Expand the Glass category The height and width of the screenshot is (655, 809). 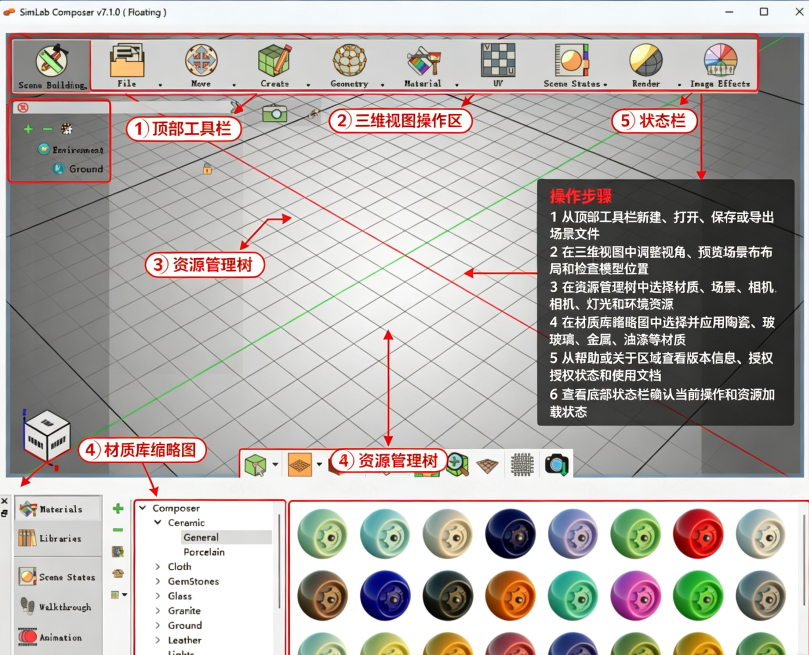(x=158, y=596)
